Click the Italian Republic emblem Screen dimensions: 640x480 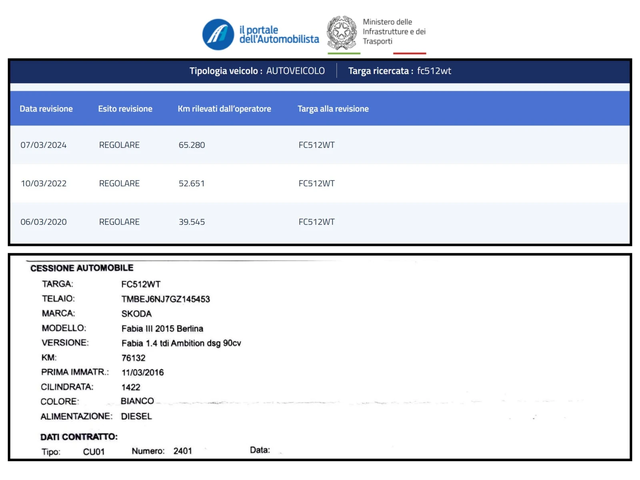[x=342, y=33]
